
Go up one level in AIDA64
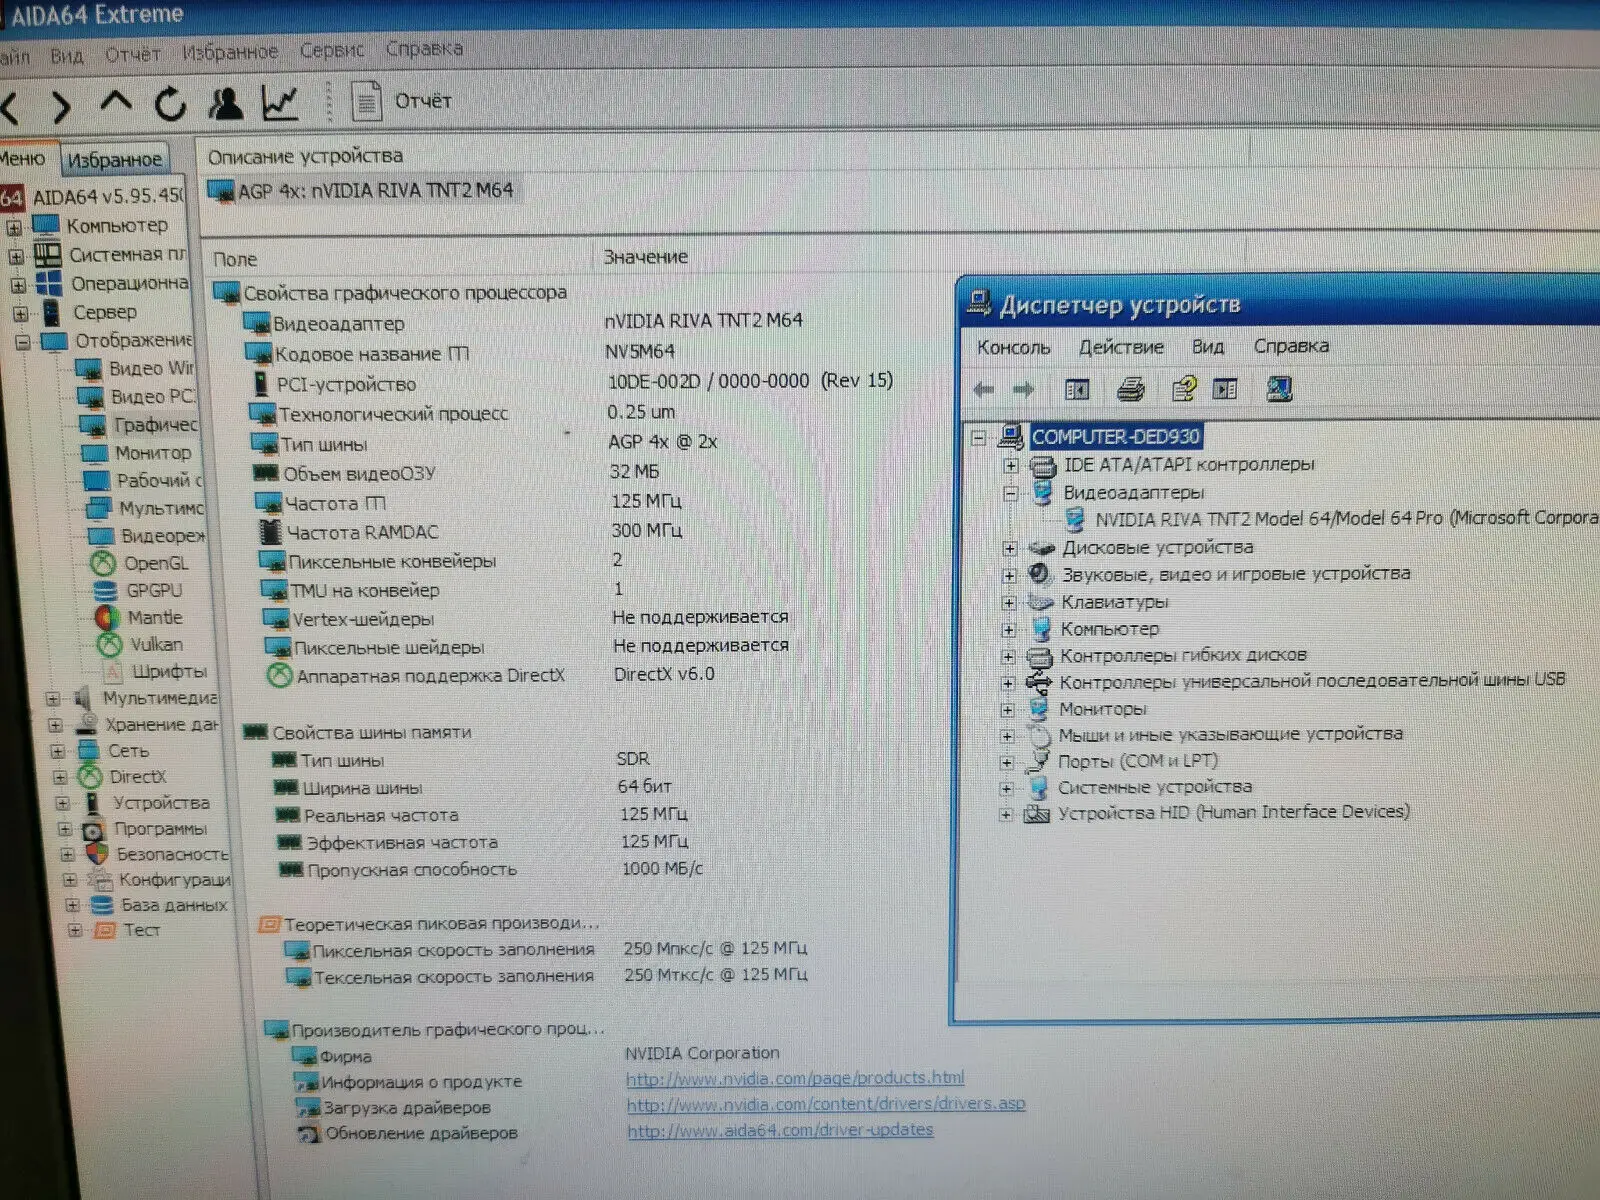pos(116,101)
